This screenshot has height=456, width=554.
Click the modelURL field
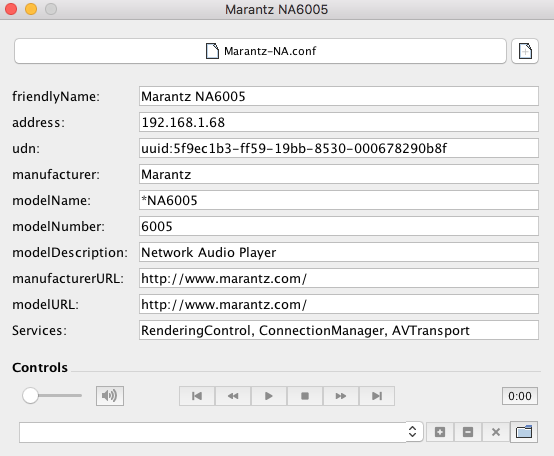click(x=338, y=304)
